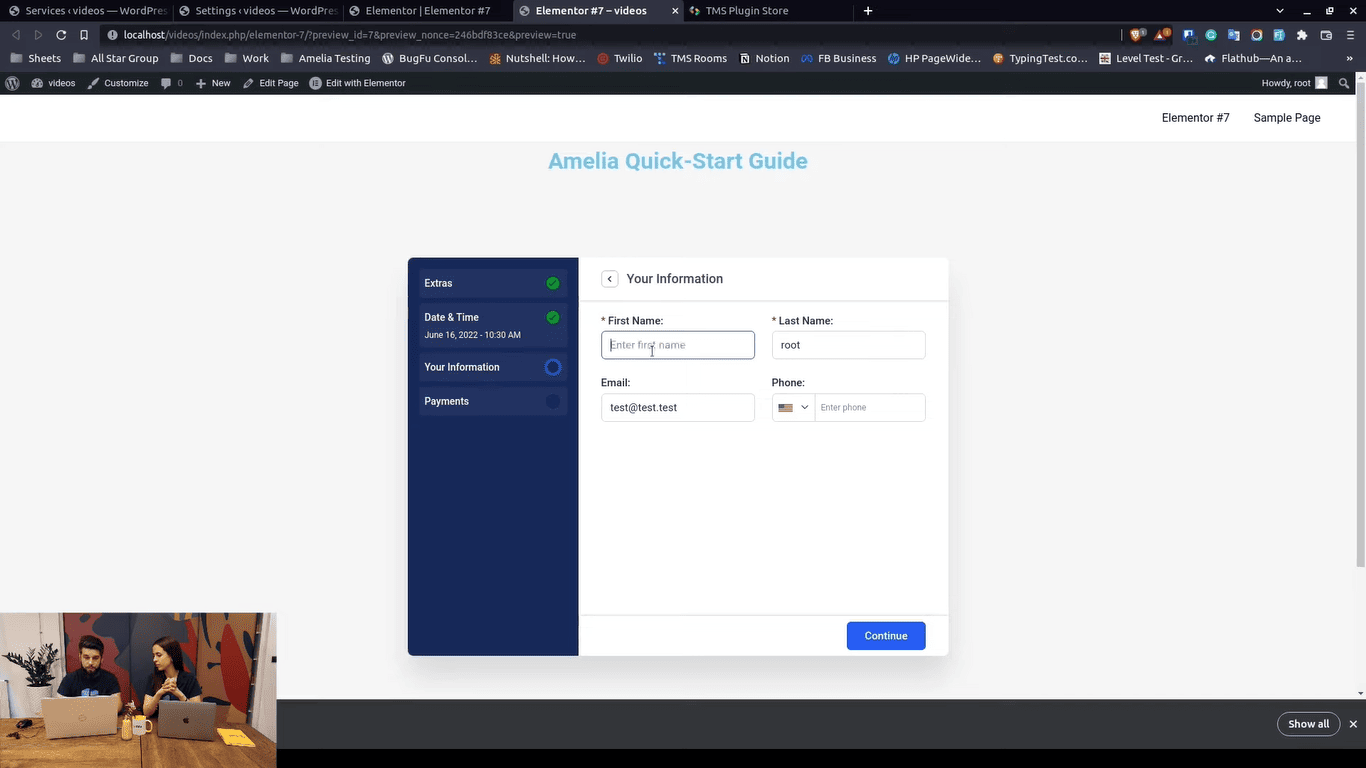The height and width of the screenshot is (768, 1366).
Task: Open the Sample Page nav link
Action: 1287,118
